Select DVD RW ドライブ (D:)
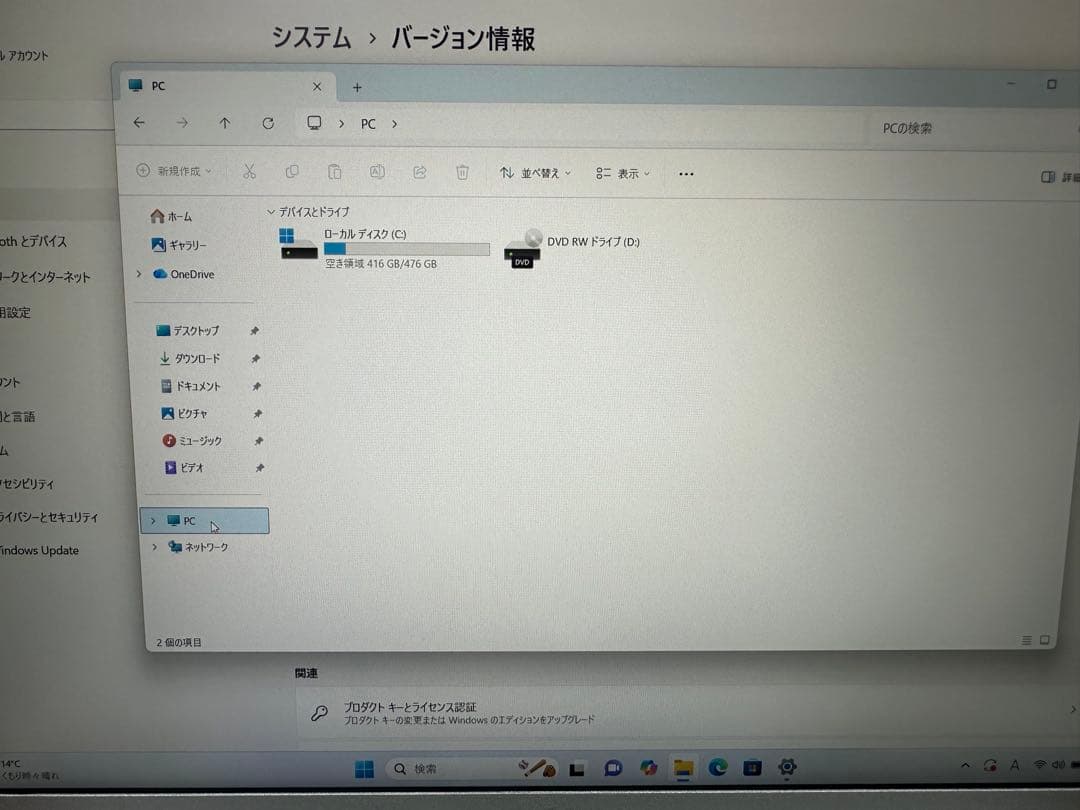Screen dimensions: 1080x810 pyautogui.click(x=572, y=249)
